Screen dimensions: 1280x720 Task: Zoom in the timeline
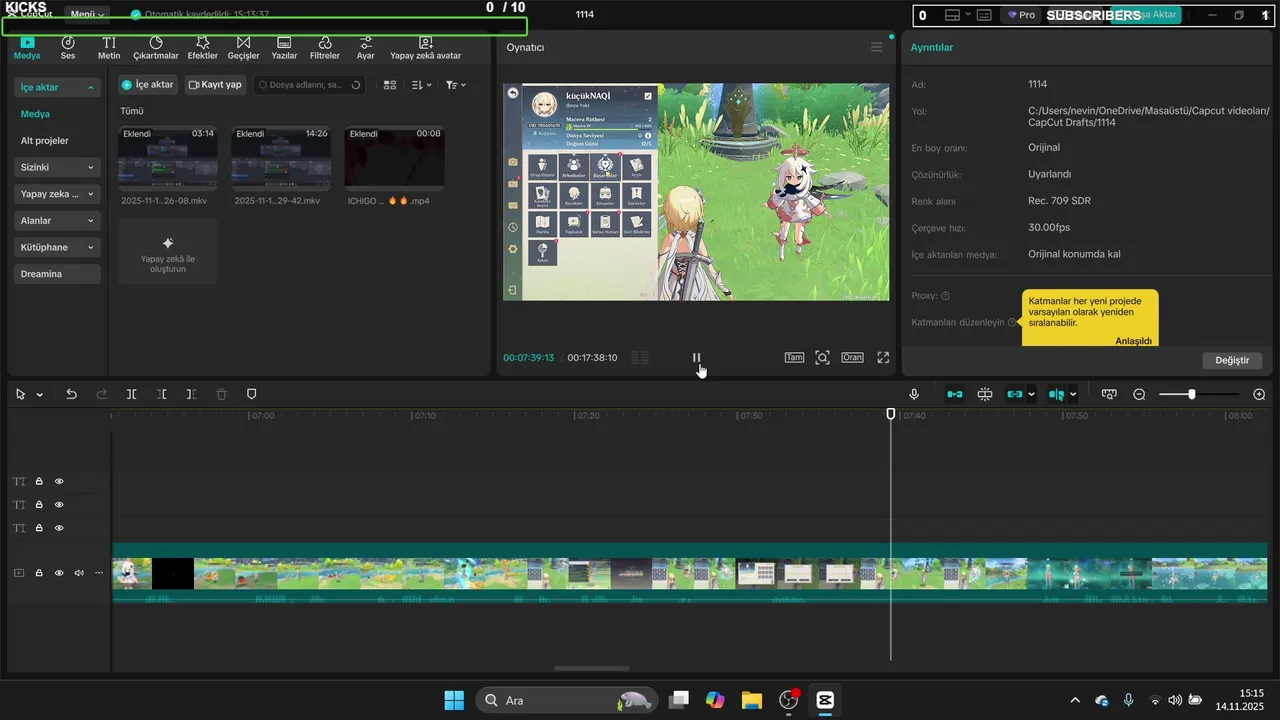pos(1259,395)
